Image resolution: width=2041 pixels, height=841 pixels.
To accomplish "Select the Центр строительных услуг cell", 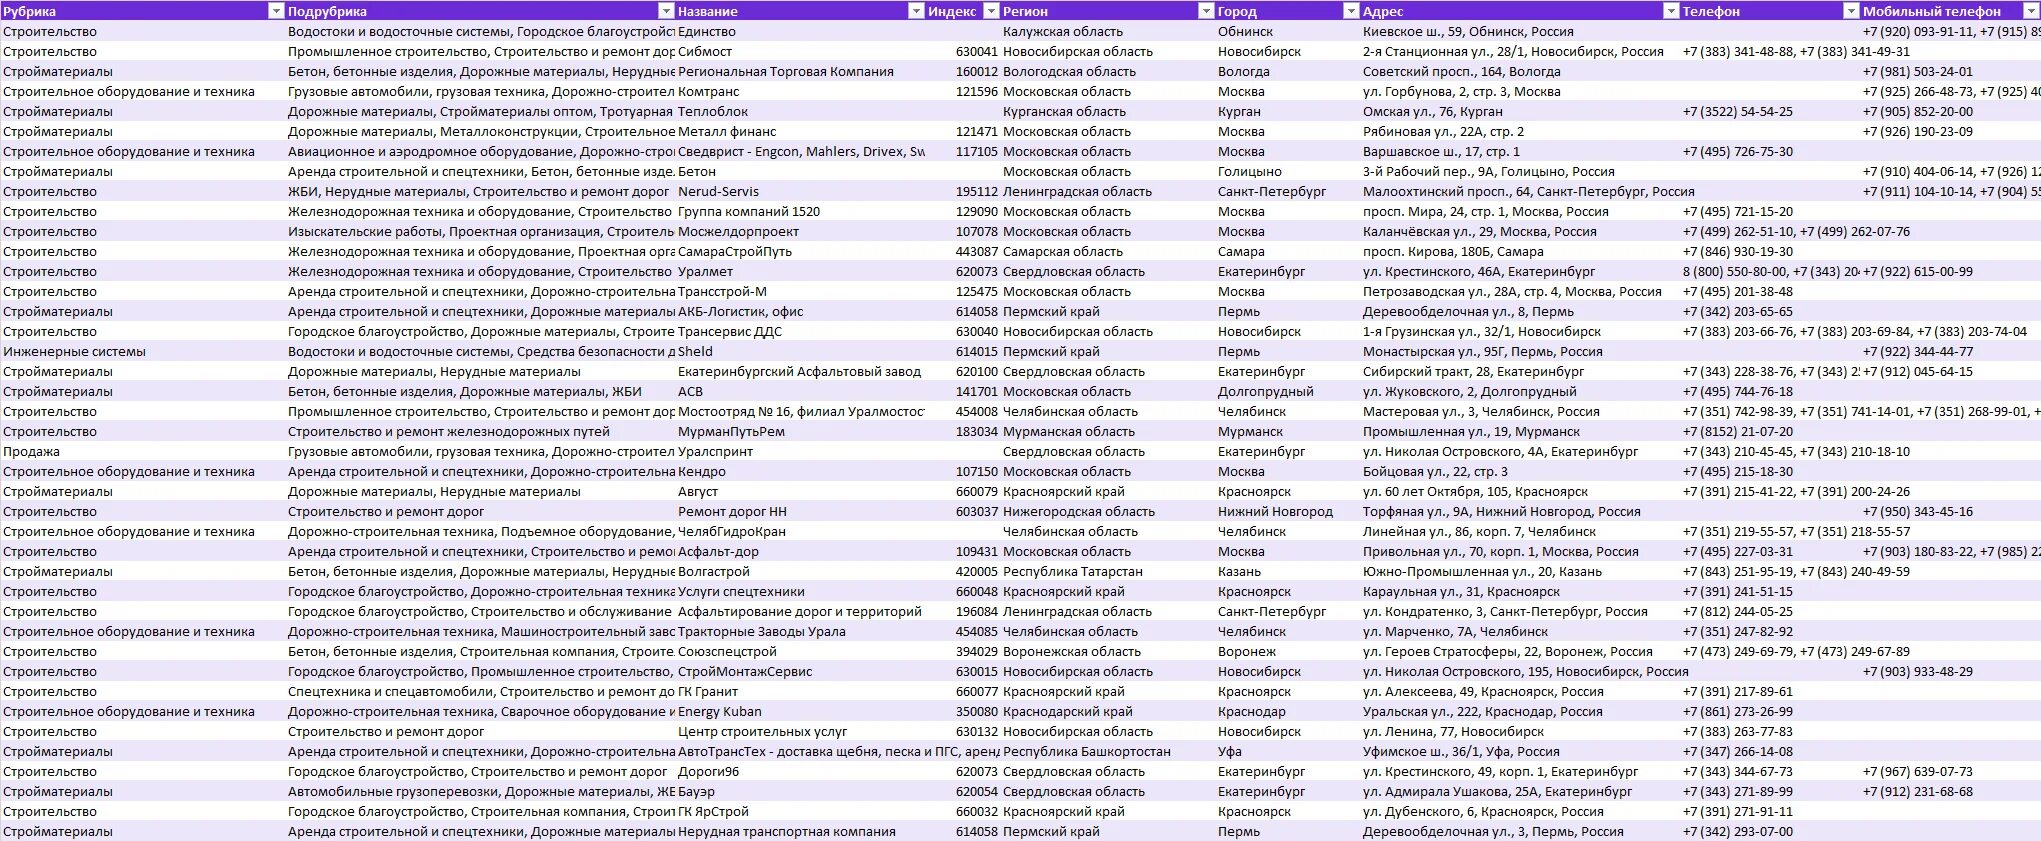I will [x=800, y=731].
